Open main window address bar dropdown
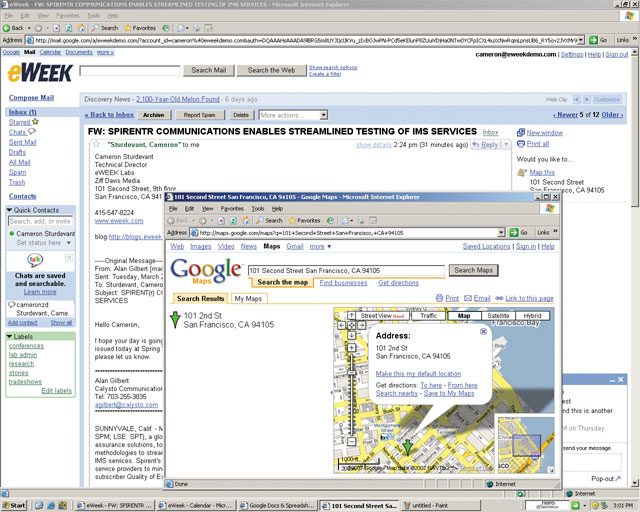 coord(581,40)
